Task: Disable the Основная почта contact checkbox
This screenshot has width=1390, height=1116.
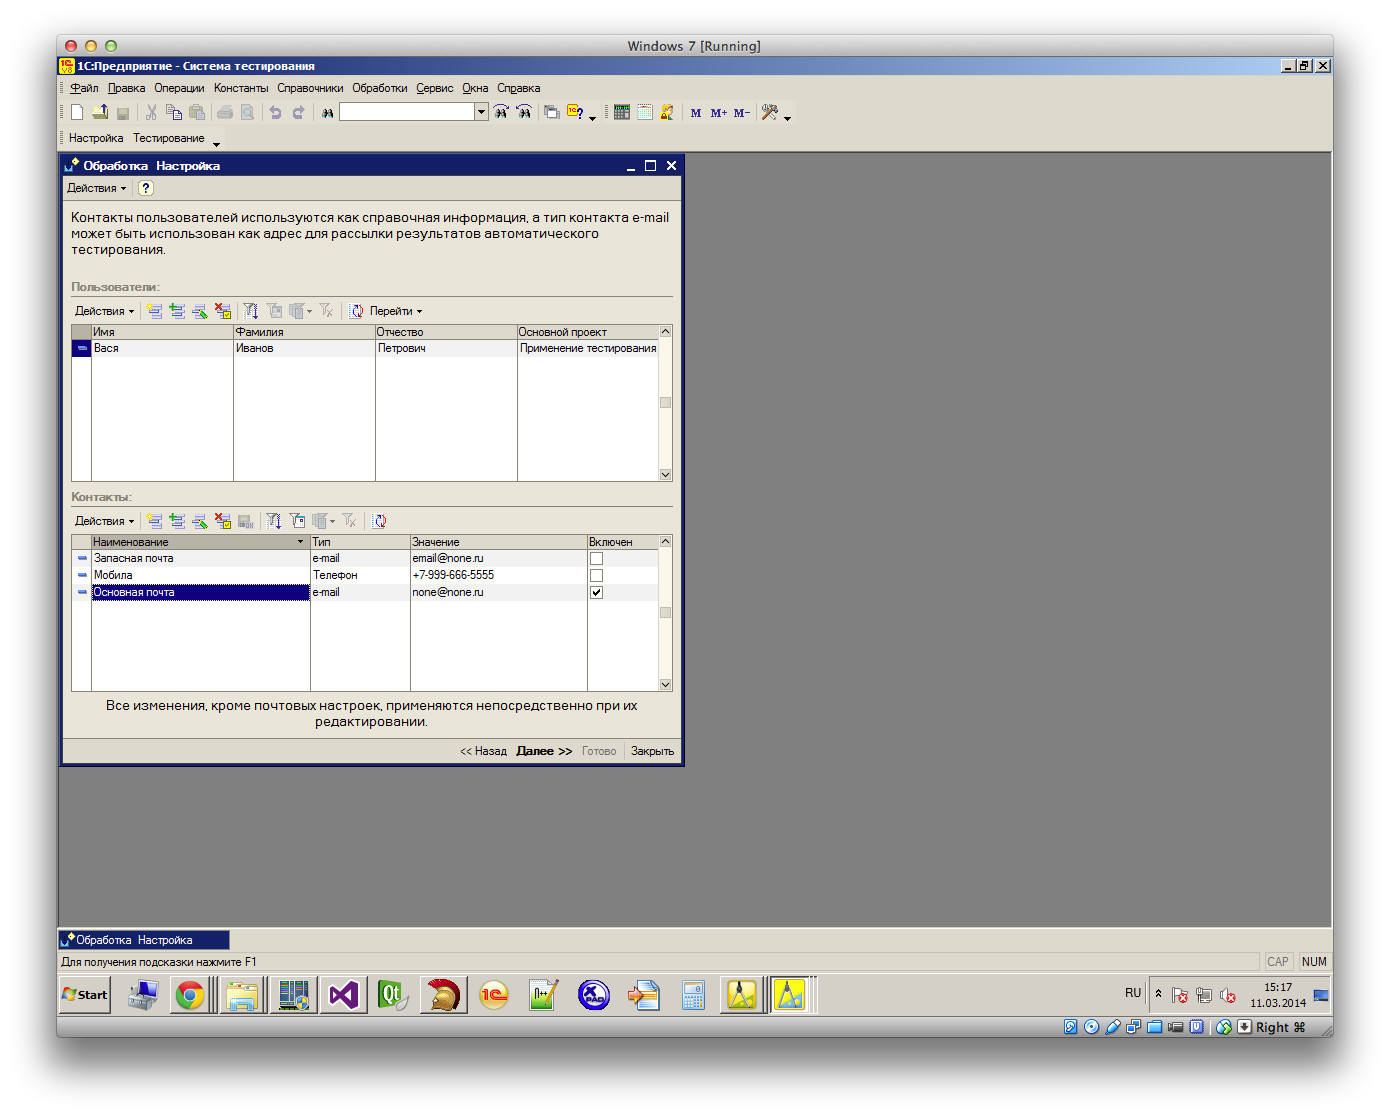Action: (x=597, y=593)
